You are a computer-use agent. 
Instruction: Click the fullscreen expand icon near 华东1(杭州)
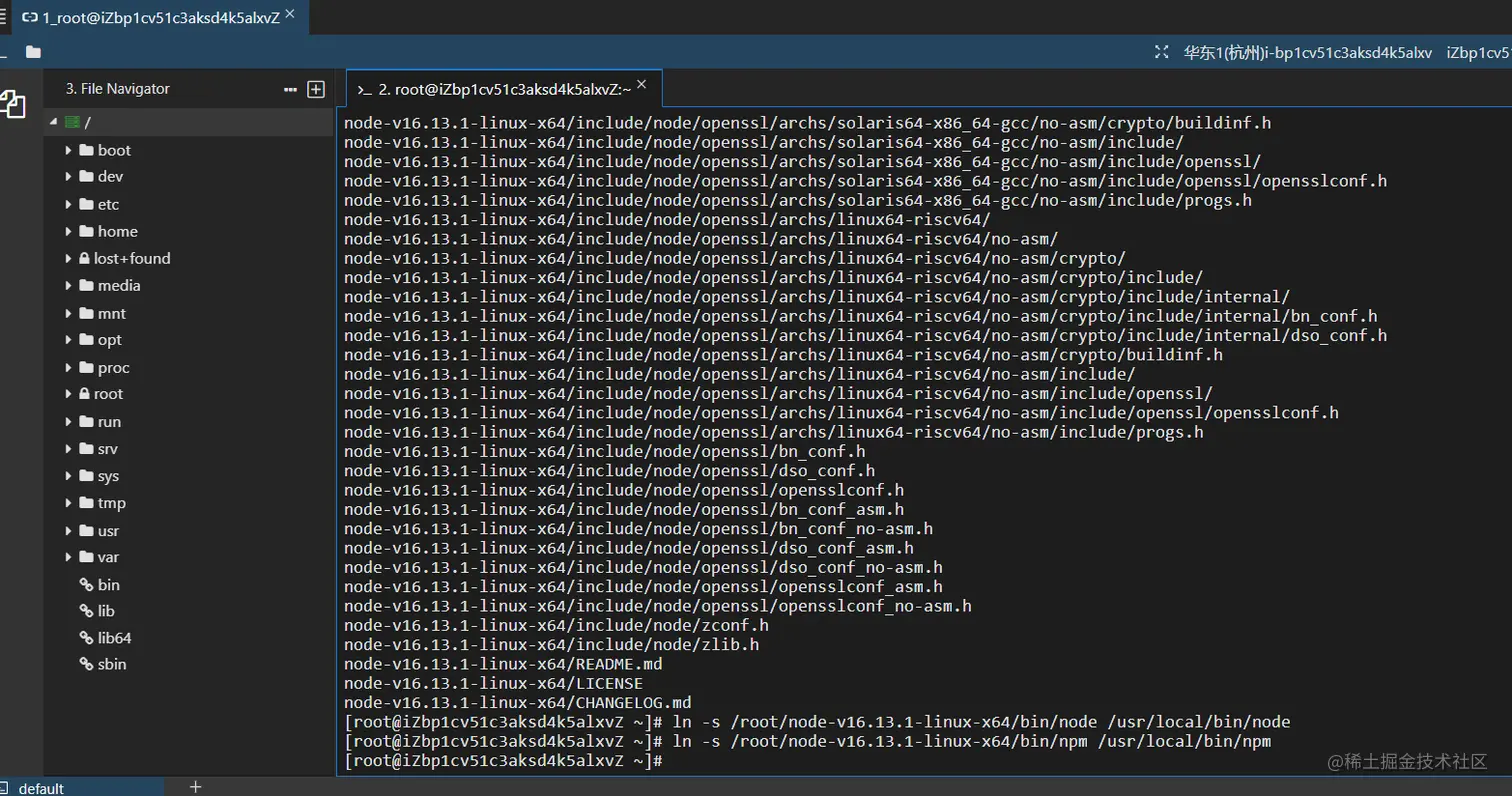1161,52
